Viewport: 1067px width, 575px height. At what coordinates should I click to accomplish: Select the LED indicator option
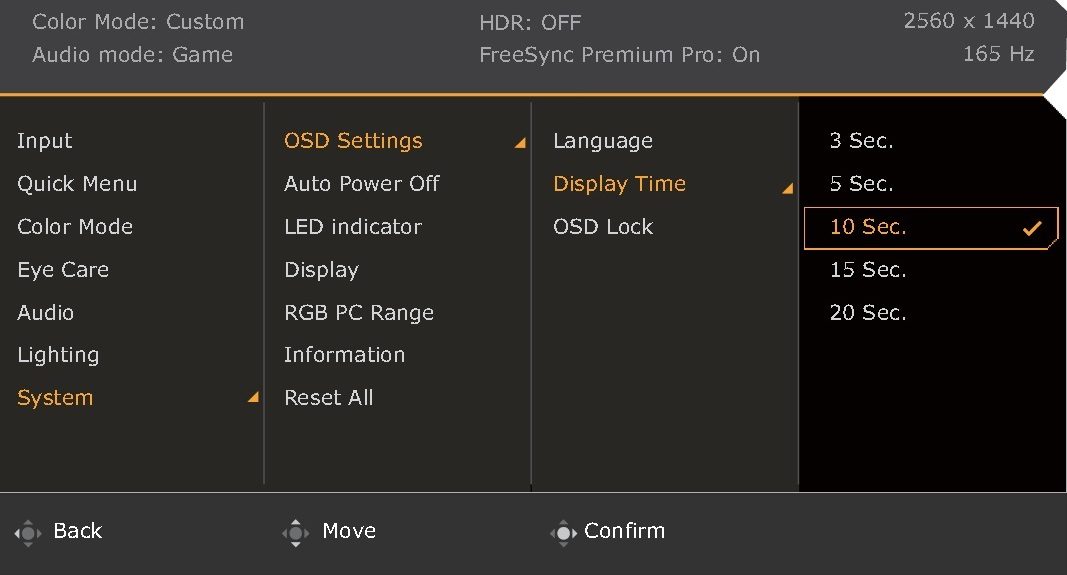coord(353,227)
